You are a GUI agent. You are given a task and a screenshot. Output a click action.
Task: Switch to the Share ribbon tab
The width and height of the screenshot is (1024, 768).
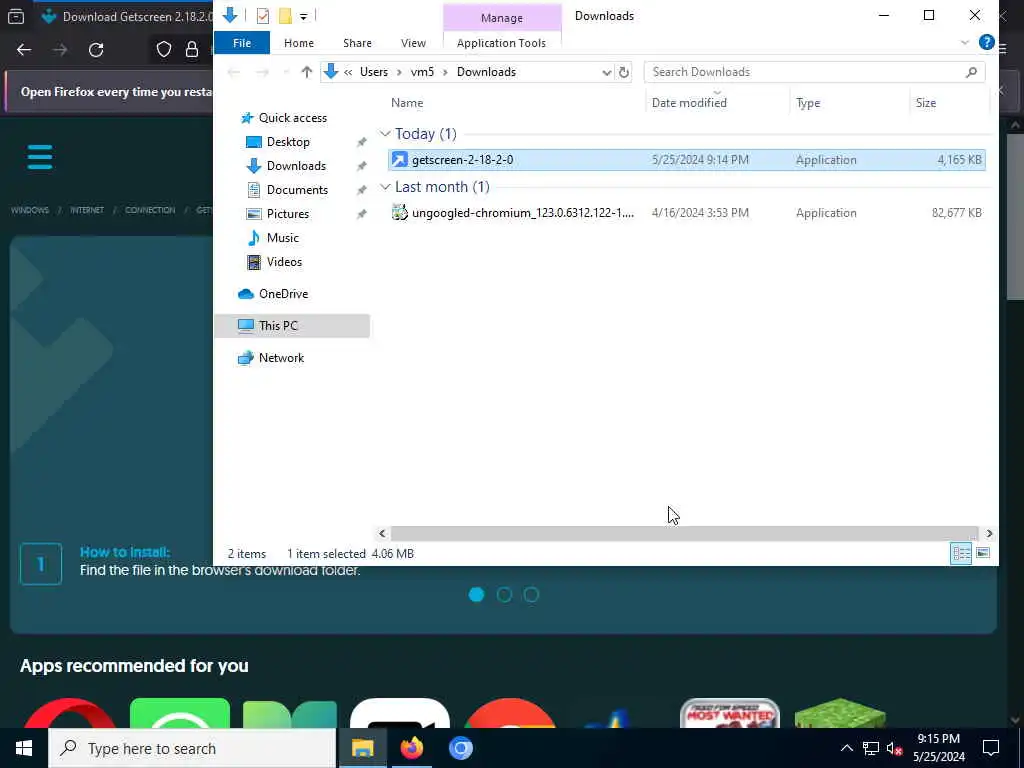[x=357, y=43]
